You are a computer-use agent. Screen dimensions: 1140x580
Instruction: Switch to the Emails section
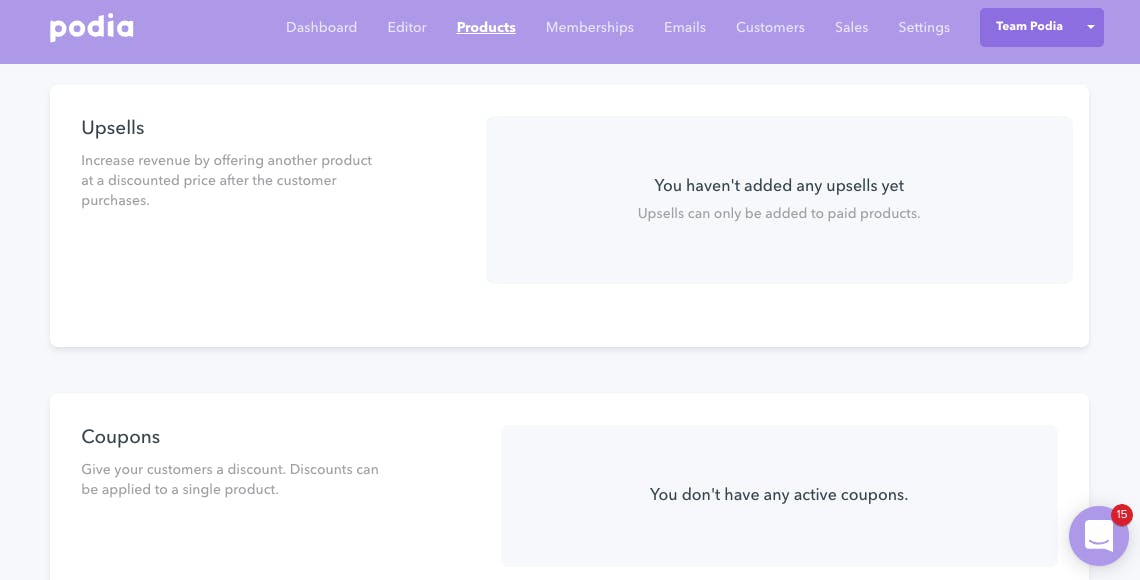point(685,28)
